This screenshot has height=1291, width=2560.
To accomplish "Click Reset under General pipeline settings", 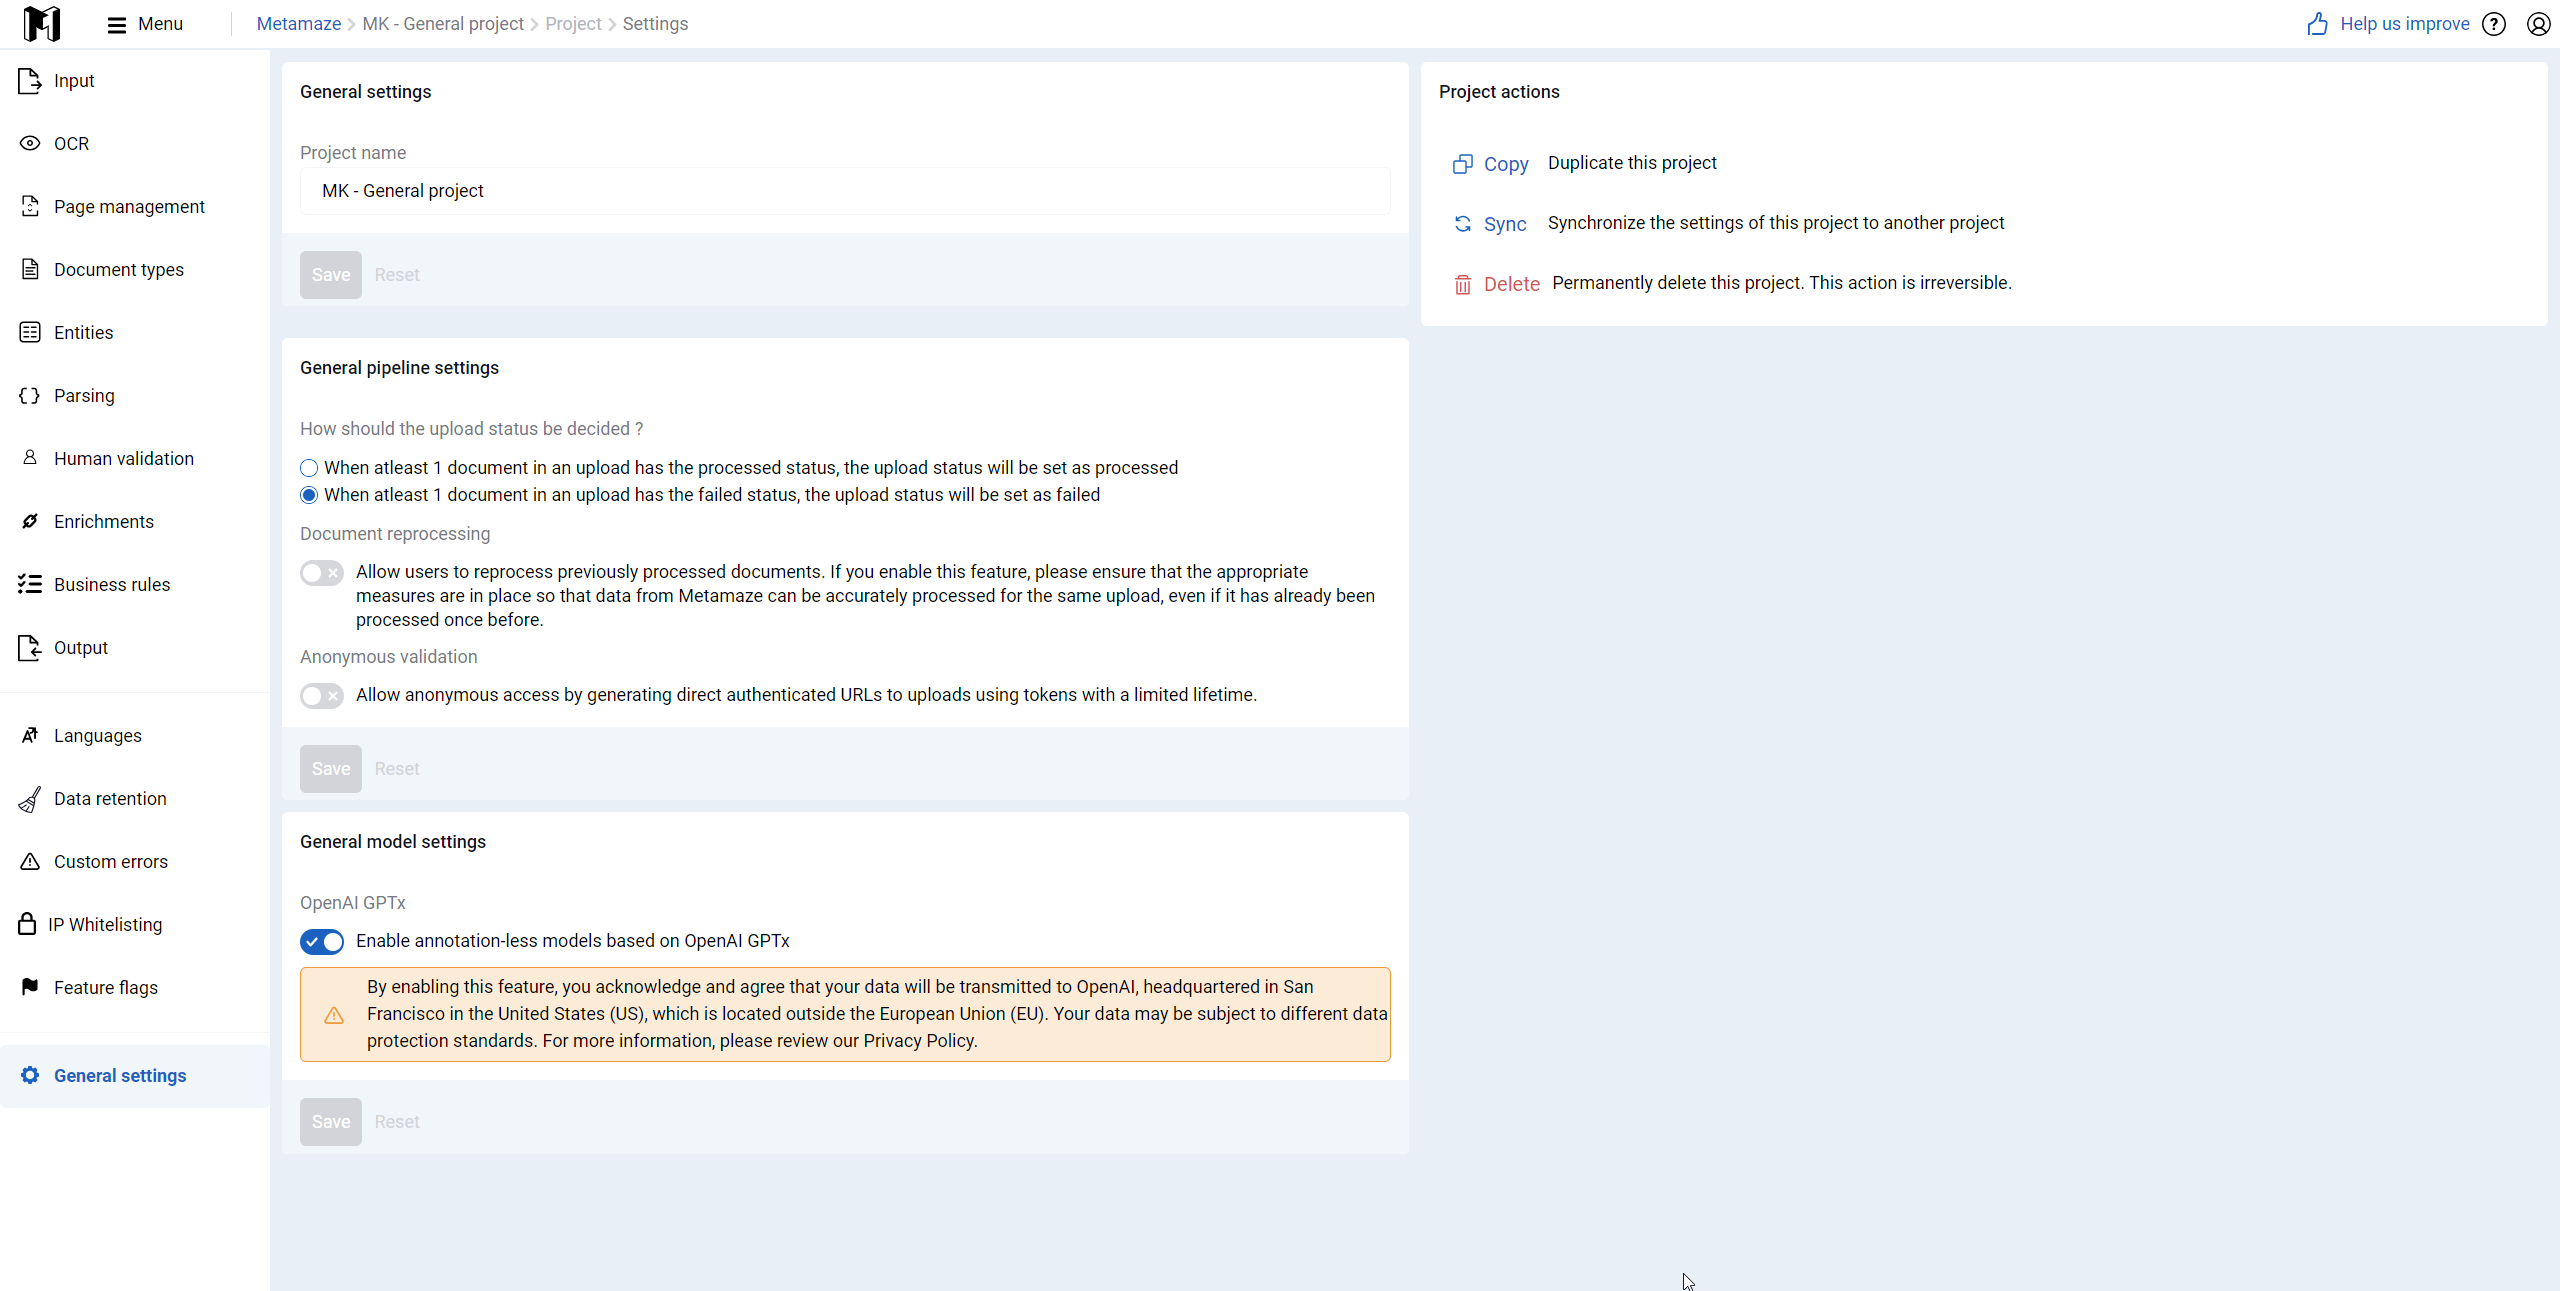I will tap(397, 769).
